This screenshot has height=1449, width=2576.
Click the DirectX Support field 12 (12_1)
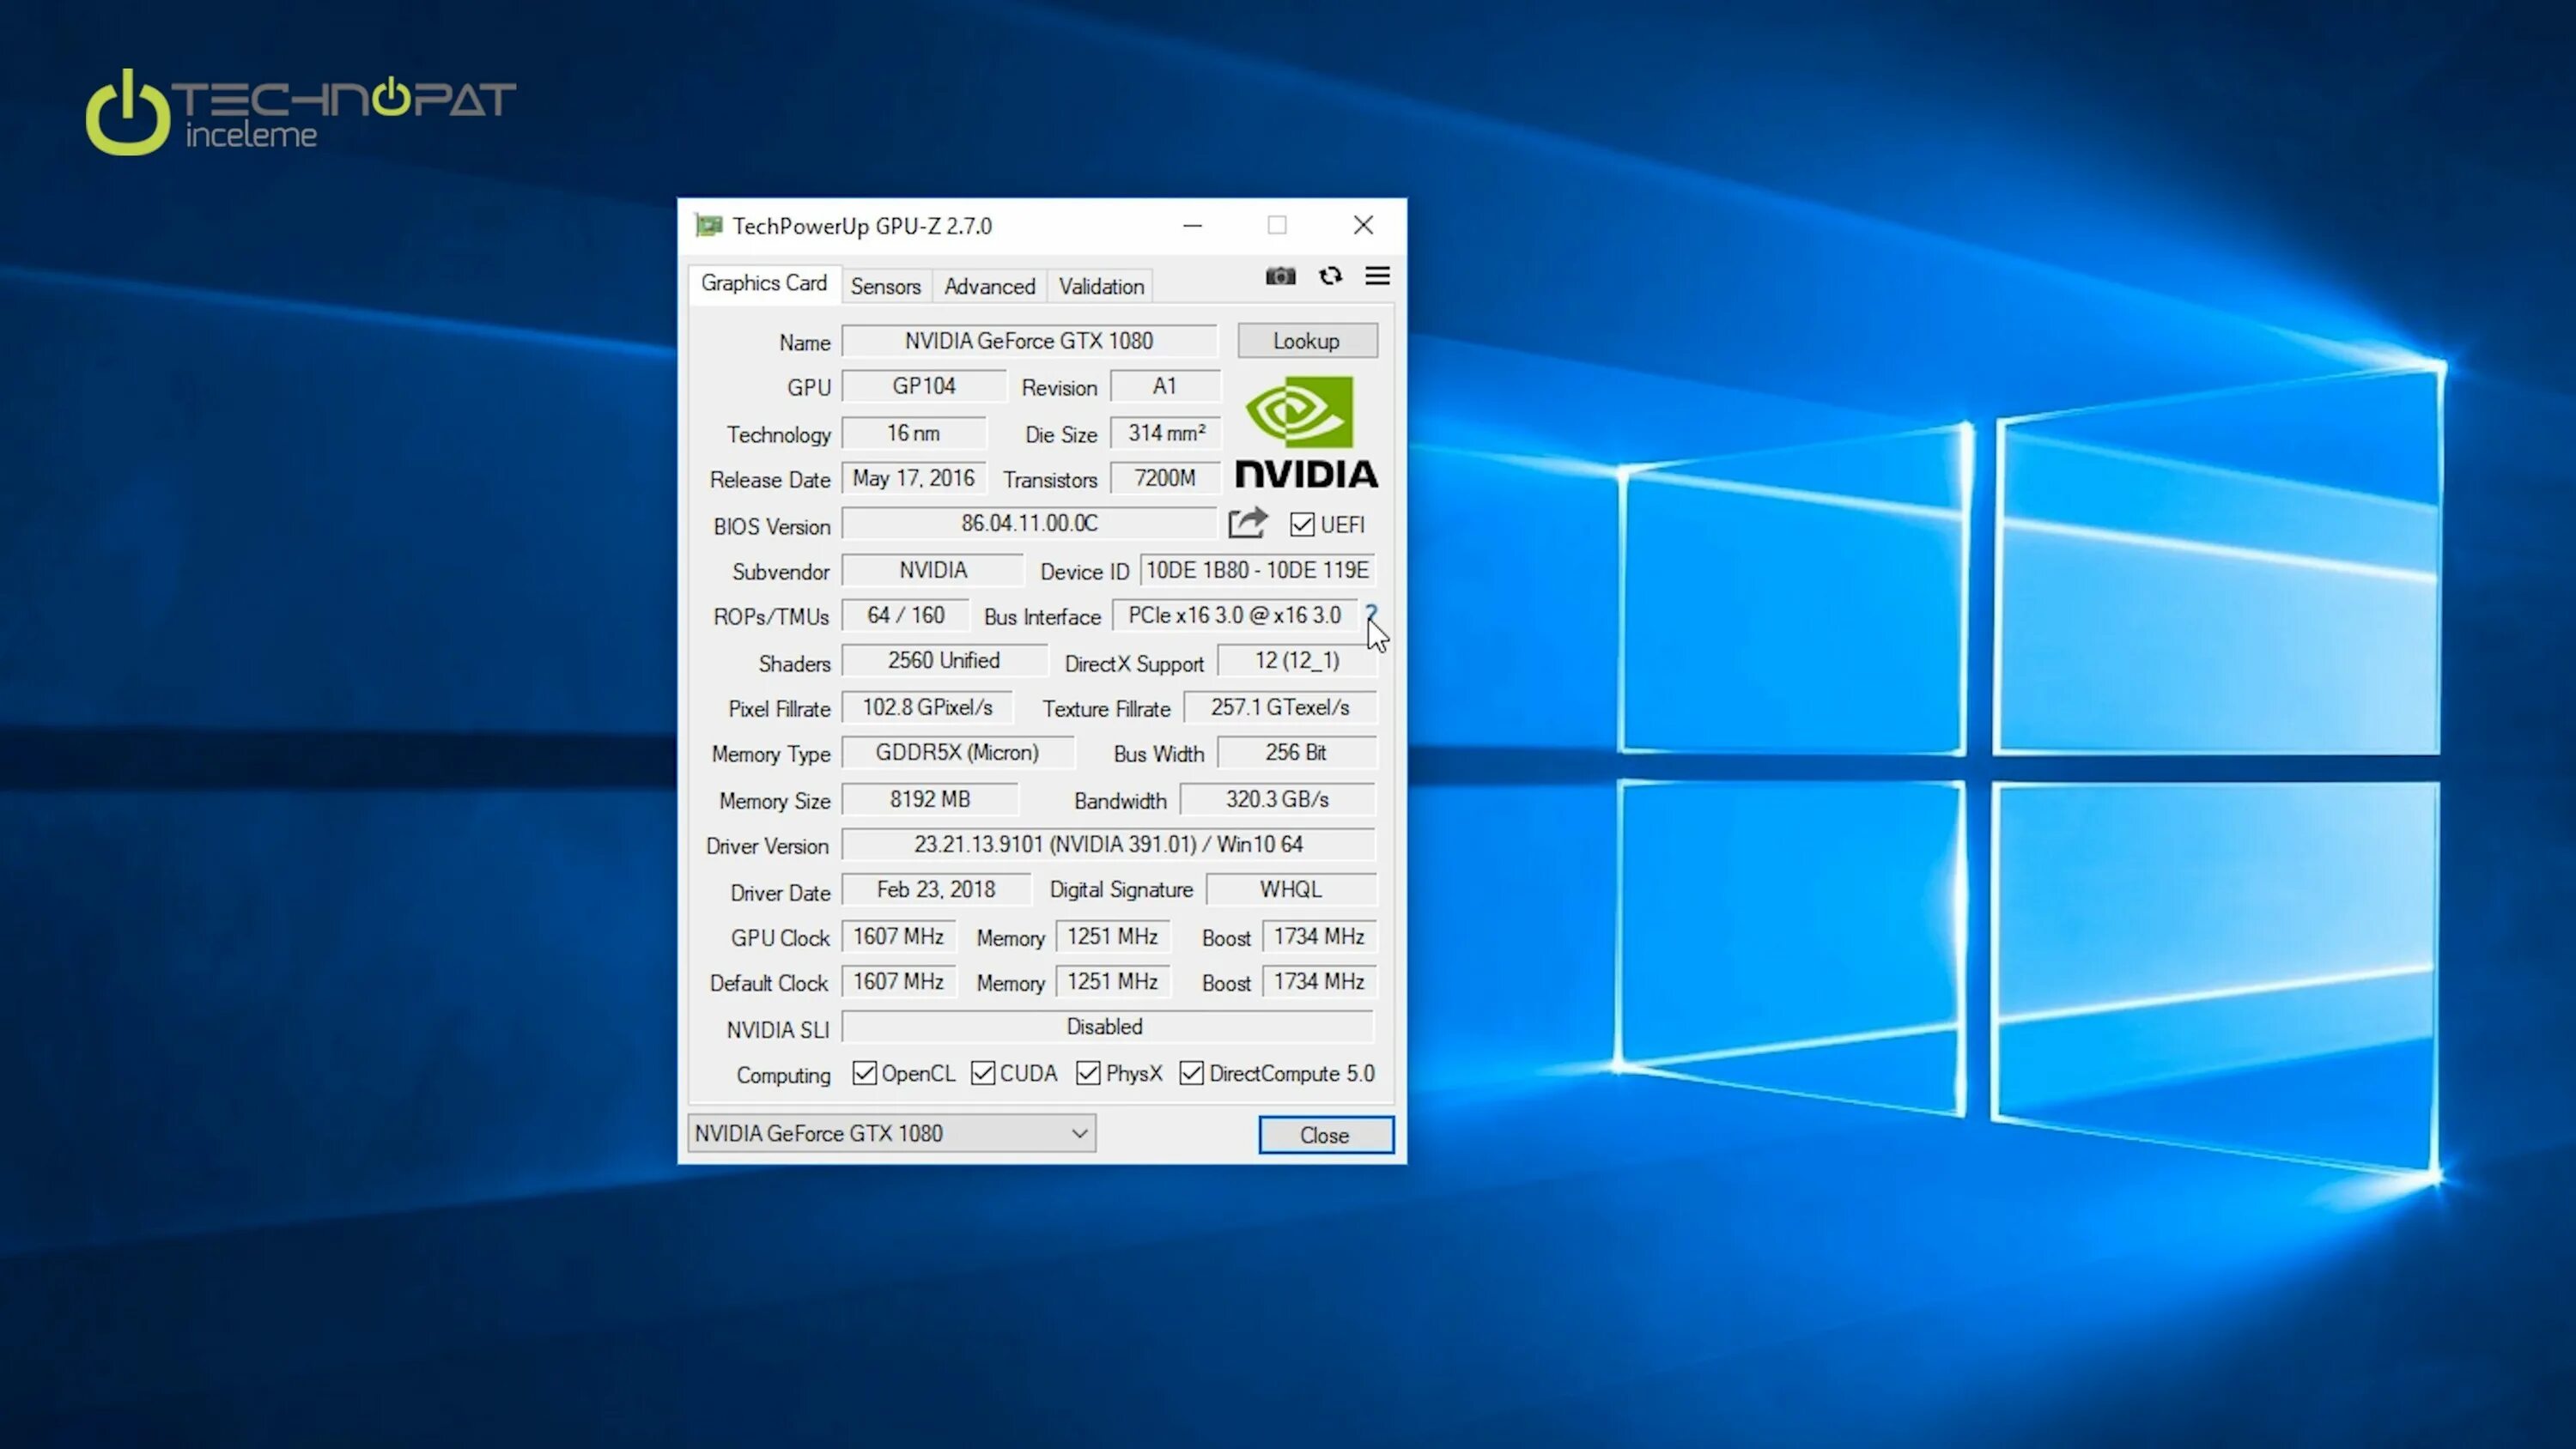(1297, 661)
